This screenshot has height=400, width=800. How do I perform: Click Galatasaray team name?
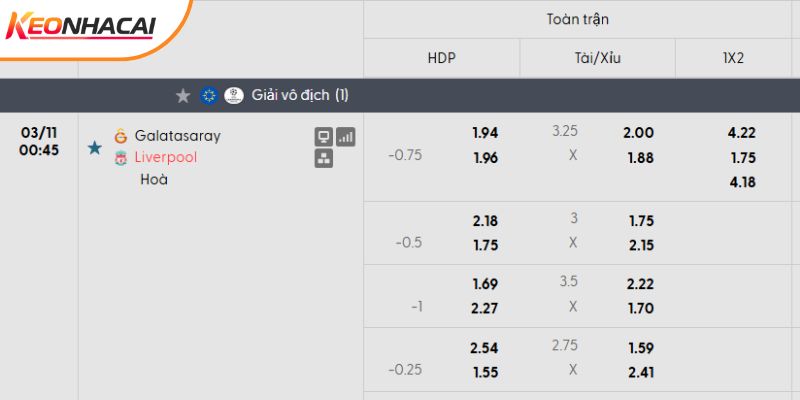pyautogui.click(x=177, y=136)
